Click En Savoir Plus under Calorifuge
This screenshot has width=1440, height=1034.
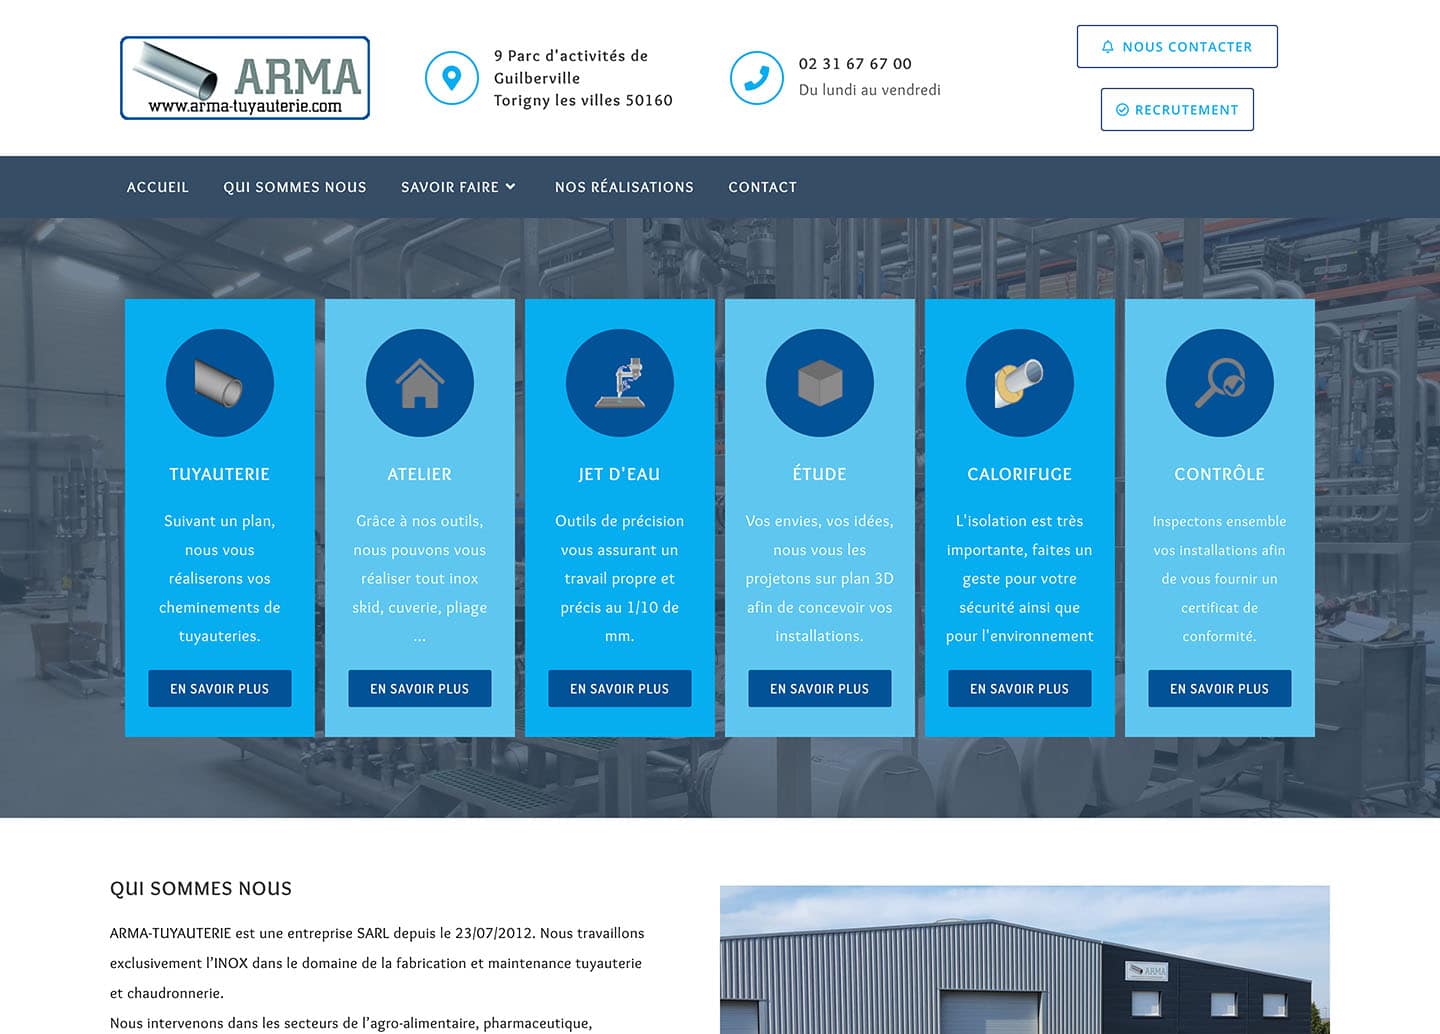pos(1020,689)
